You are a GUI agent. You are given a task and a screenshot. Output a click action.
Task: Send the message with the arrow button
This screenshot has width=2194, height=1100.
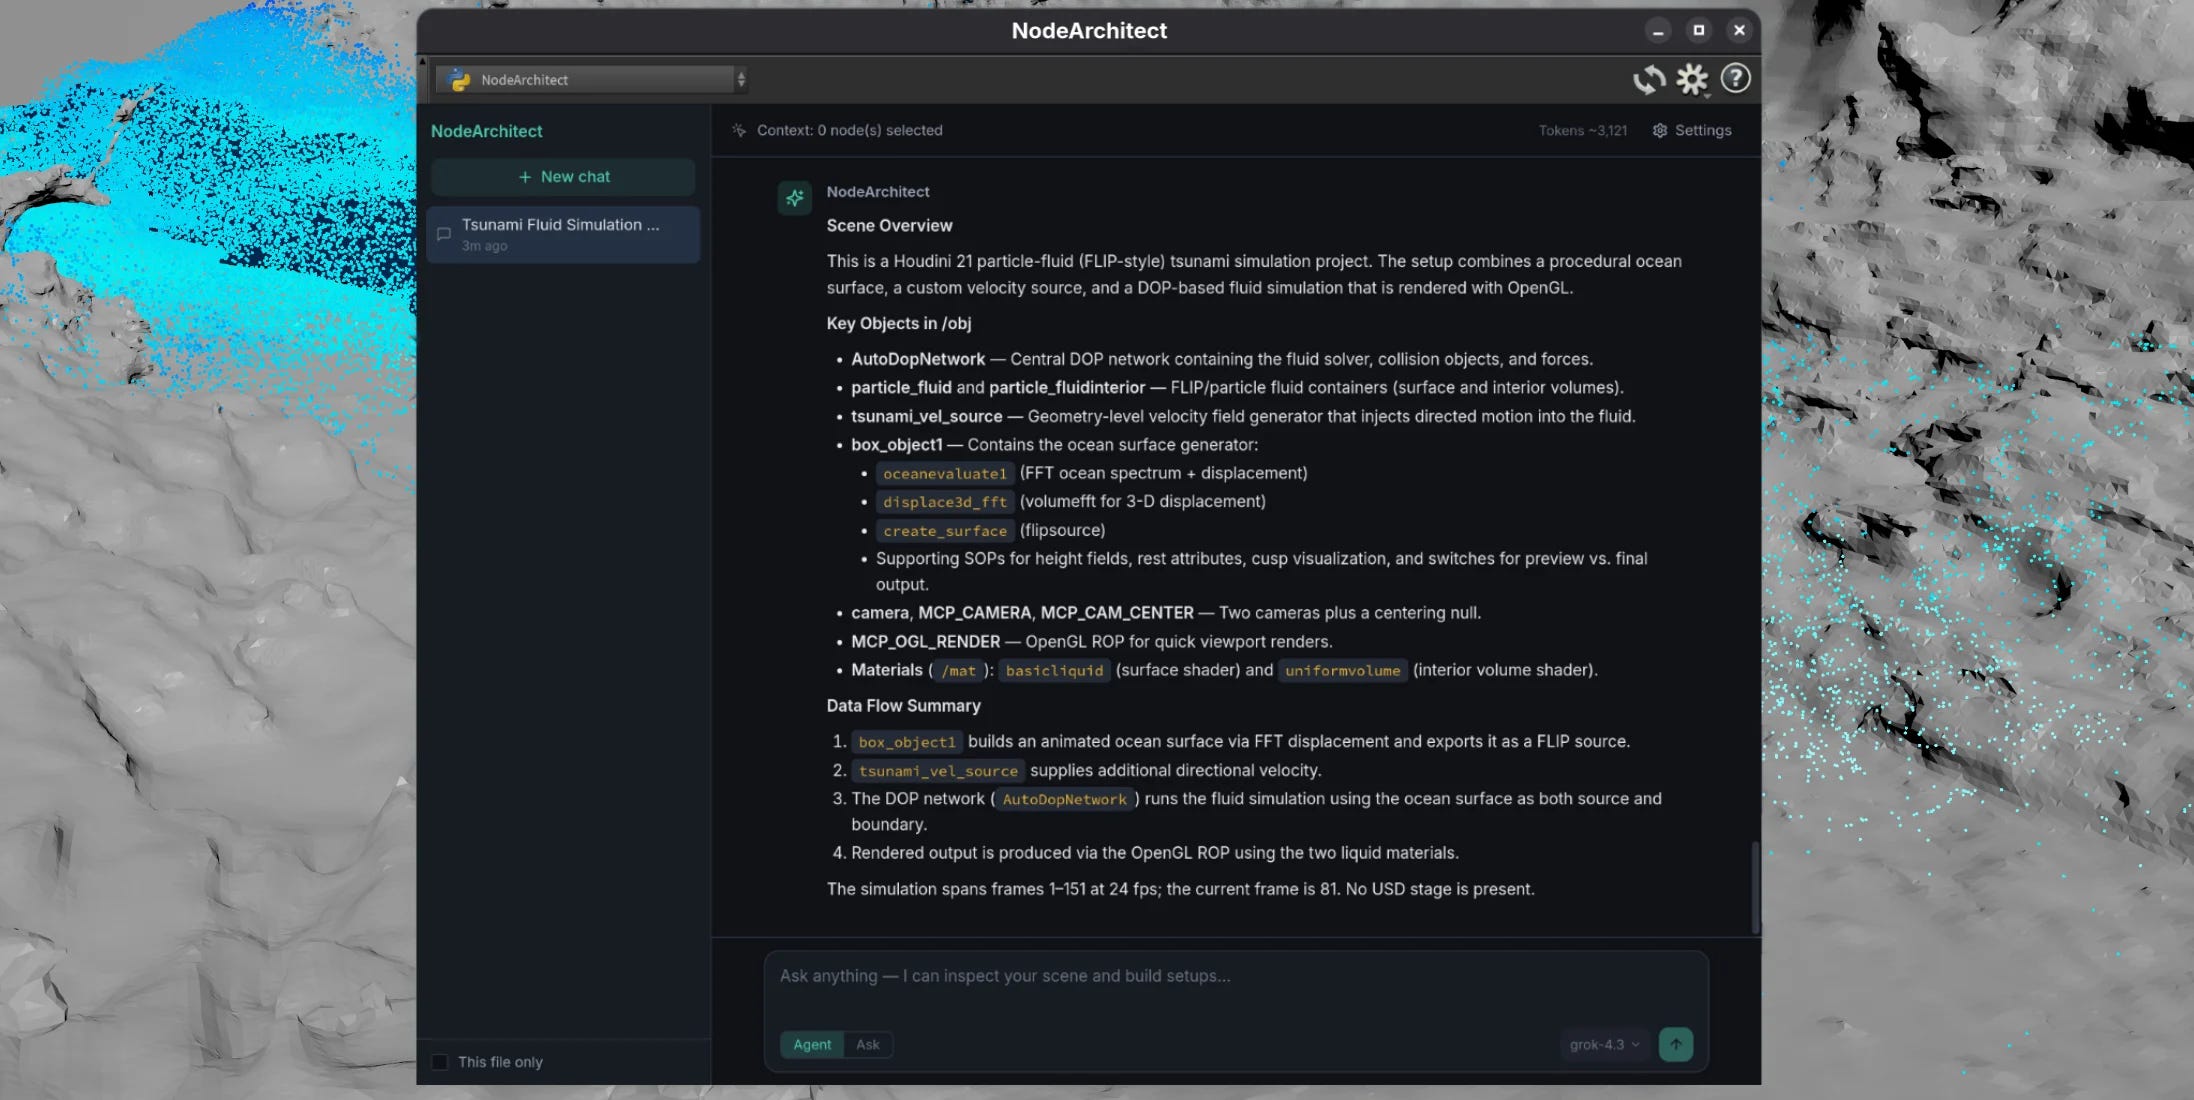tap(1676, 1044)
